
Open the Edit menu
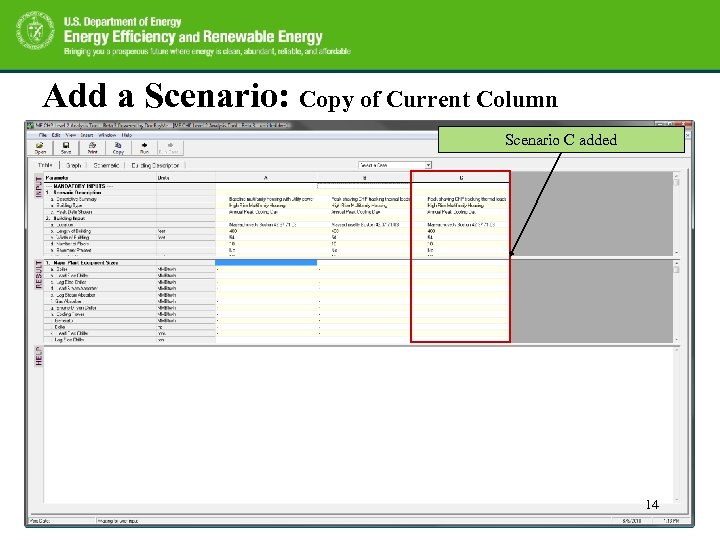pos(56,135)
